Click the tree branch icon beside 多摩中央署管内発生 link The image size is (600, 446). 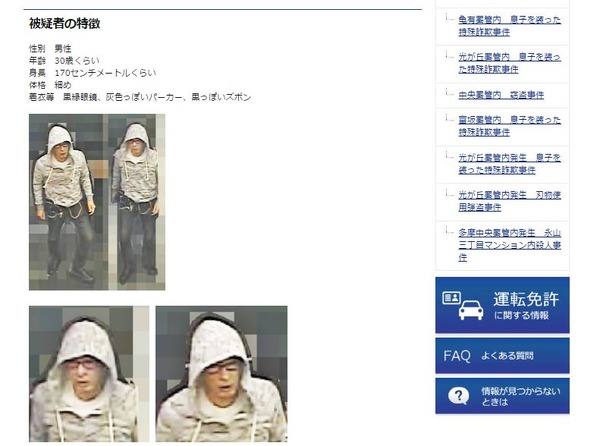point(449,230)
